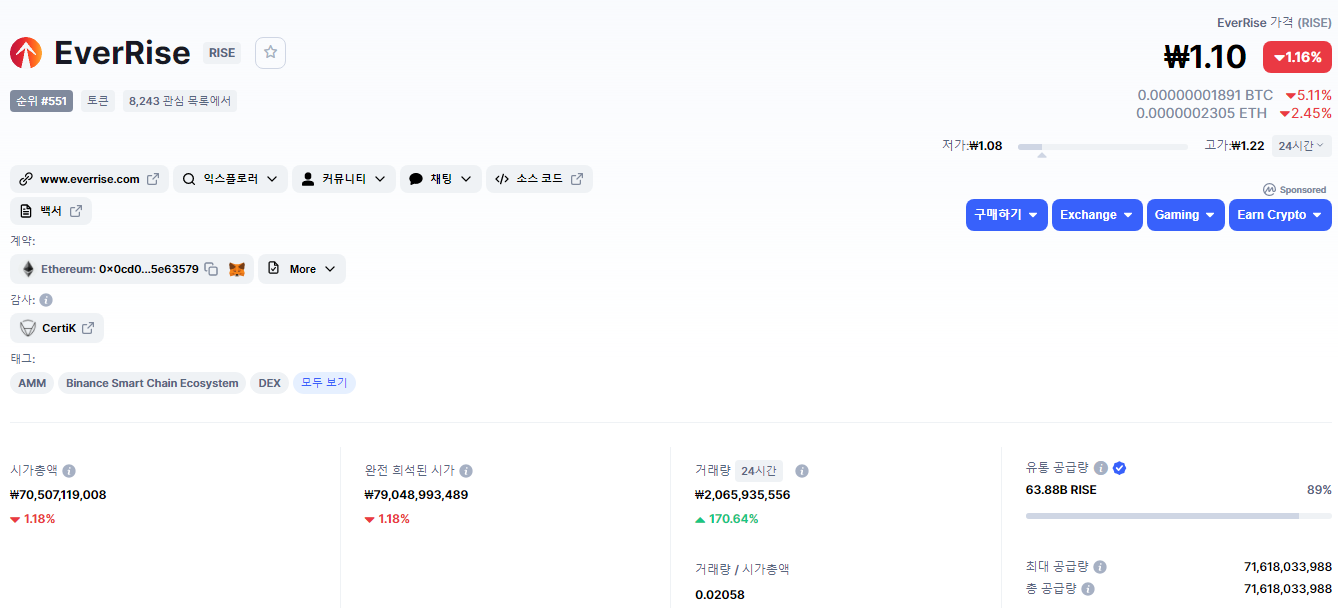This screenshot has height=609, width=1338.
Task: Select the AMM tag
Action: point(32,383)
